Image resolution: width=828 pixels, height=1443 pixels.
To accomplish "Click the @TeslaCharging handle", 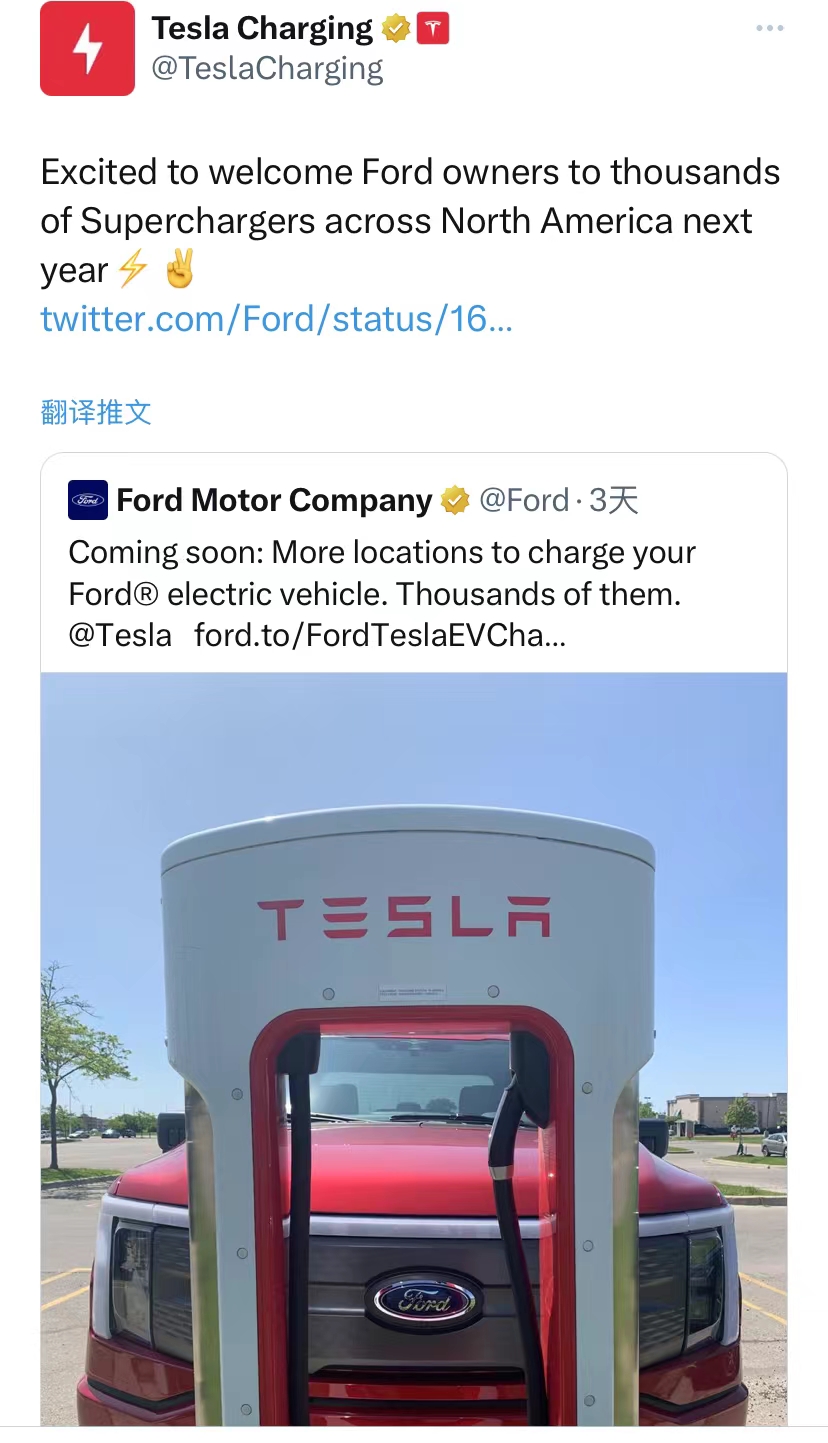I will 267,68.
